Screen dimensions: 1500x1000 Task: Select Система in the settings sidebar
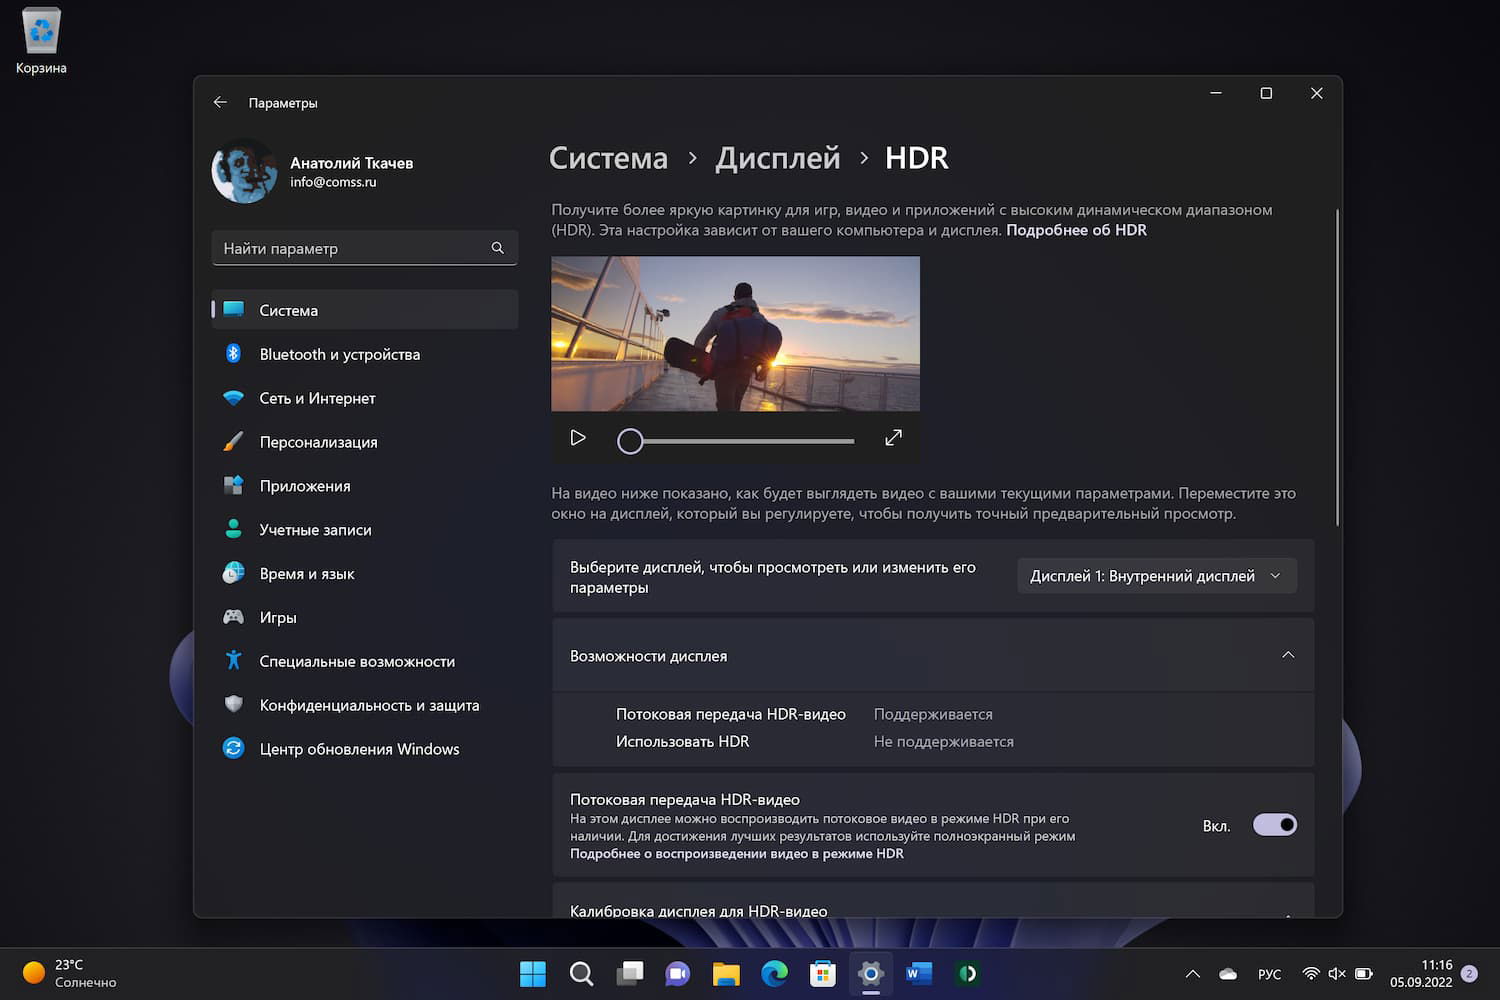pyautogui.click(x=365, y=310)
